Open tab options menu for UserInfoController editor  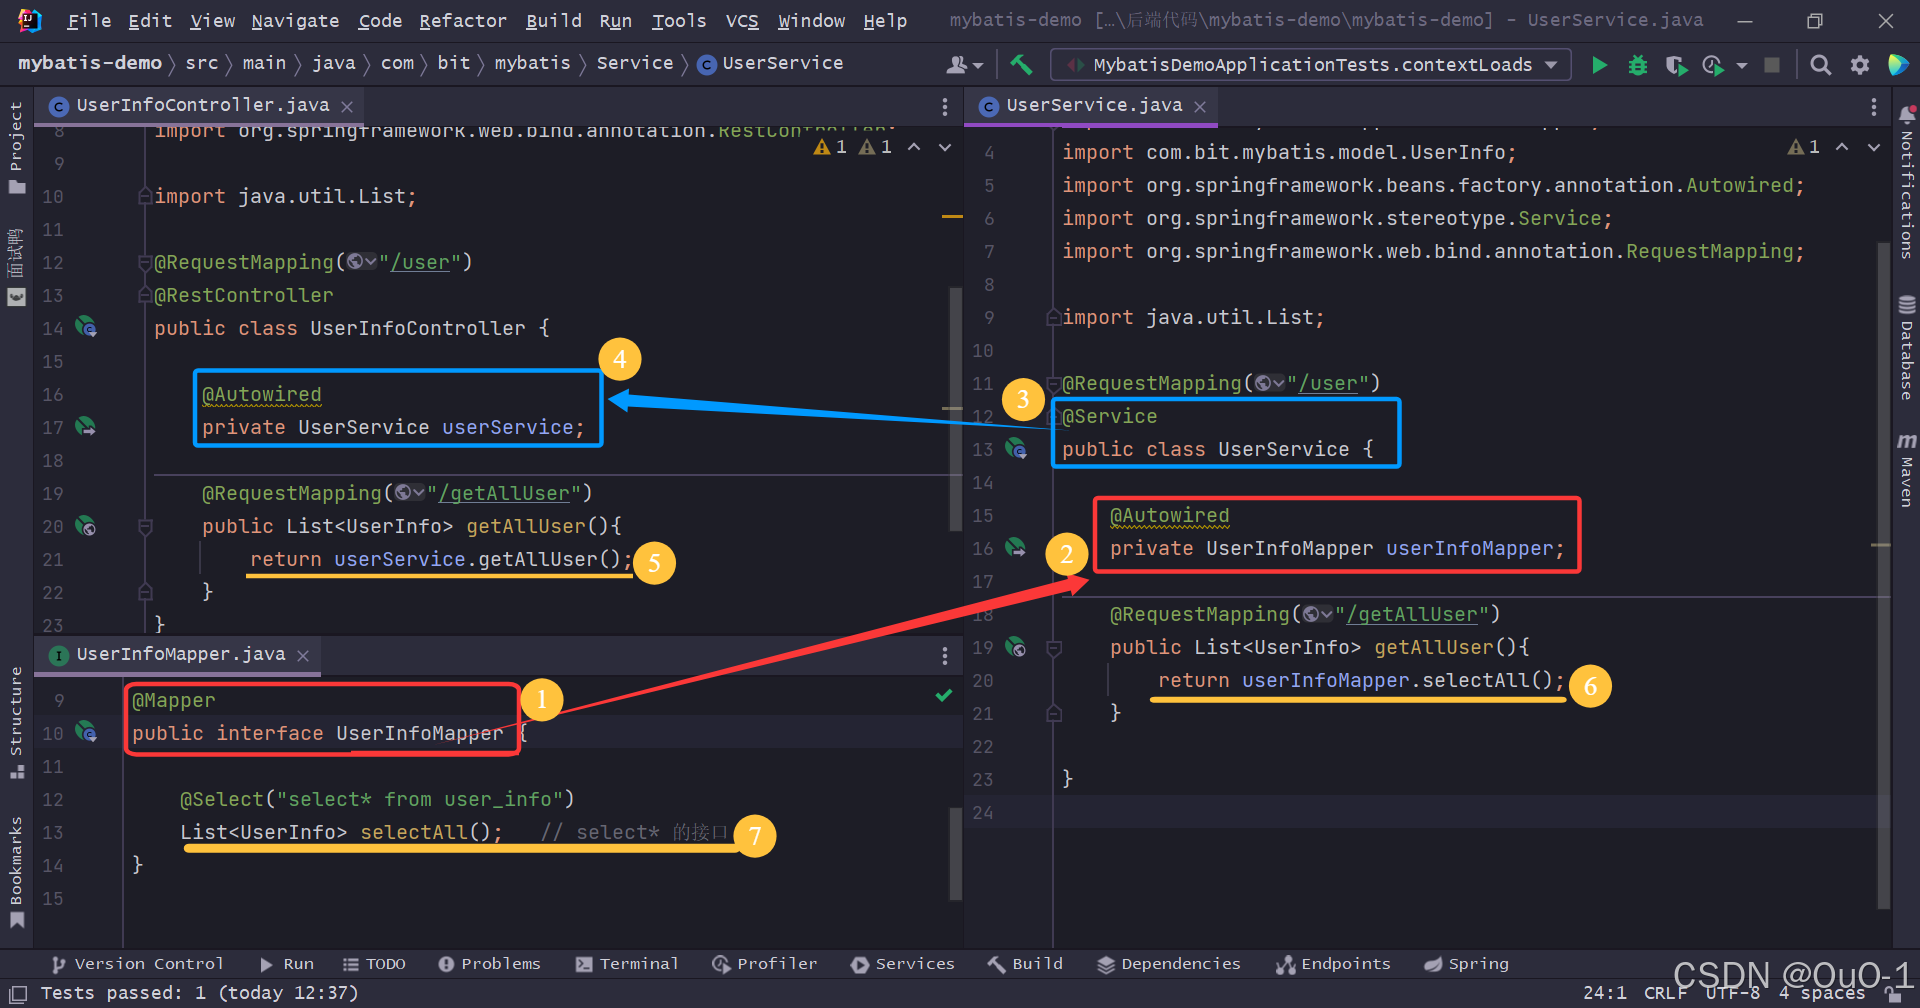945,106
